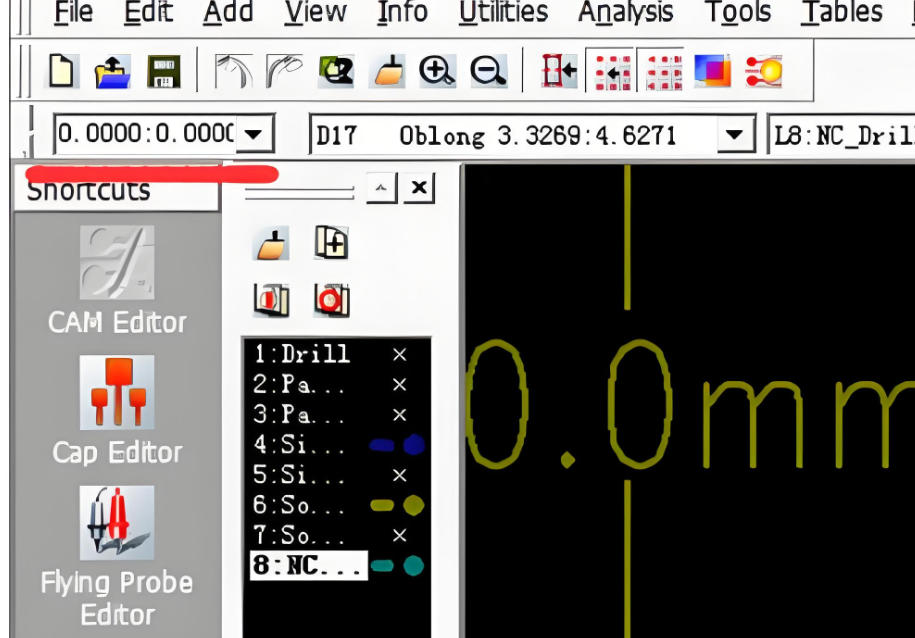Open the Flying Probe Editor shortcut
This screenshot has width=915, height=638.
point(117,556)
